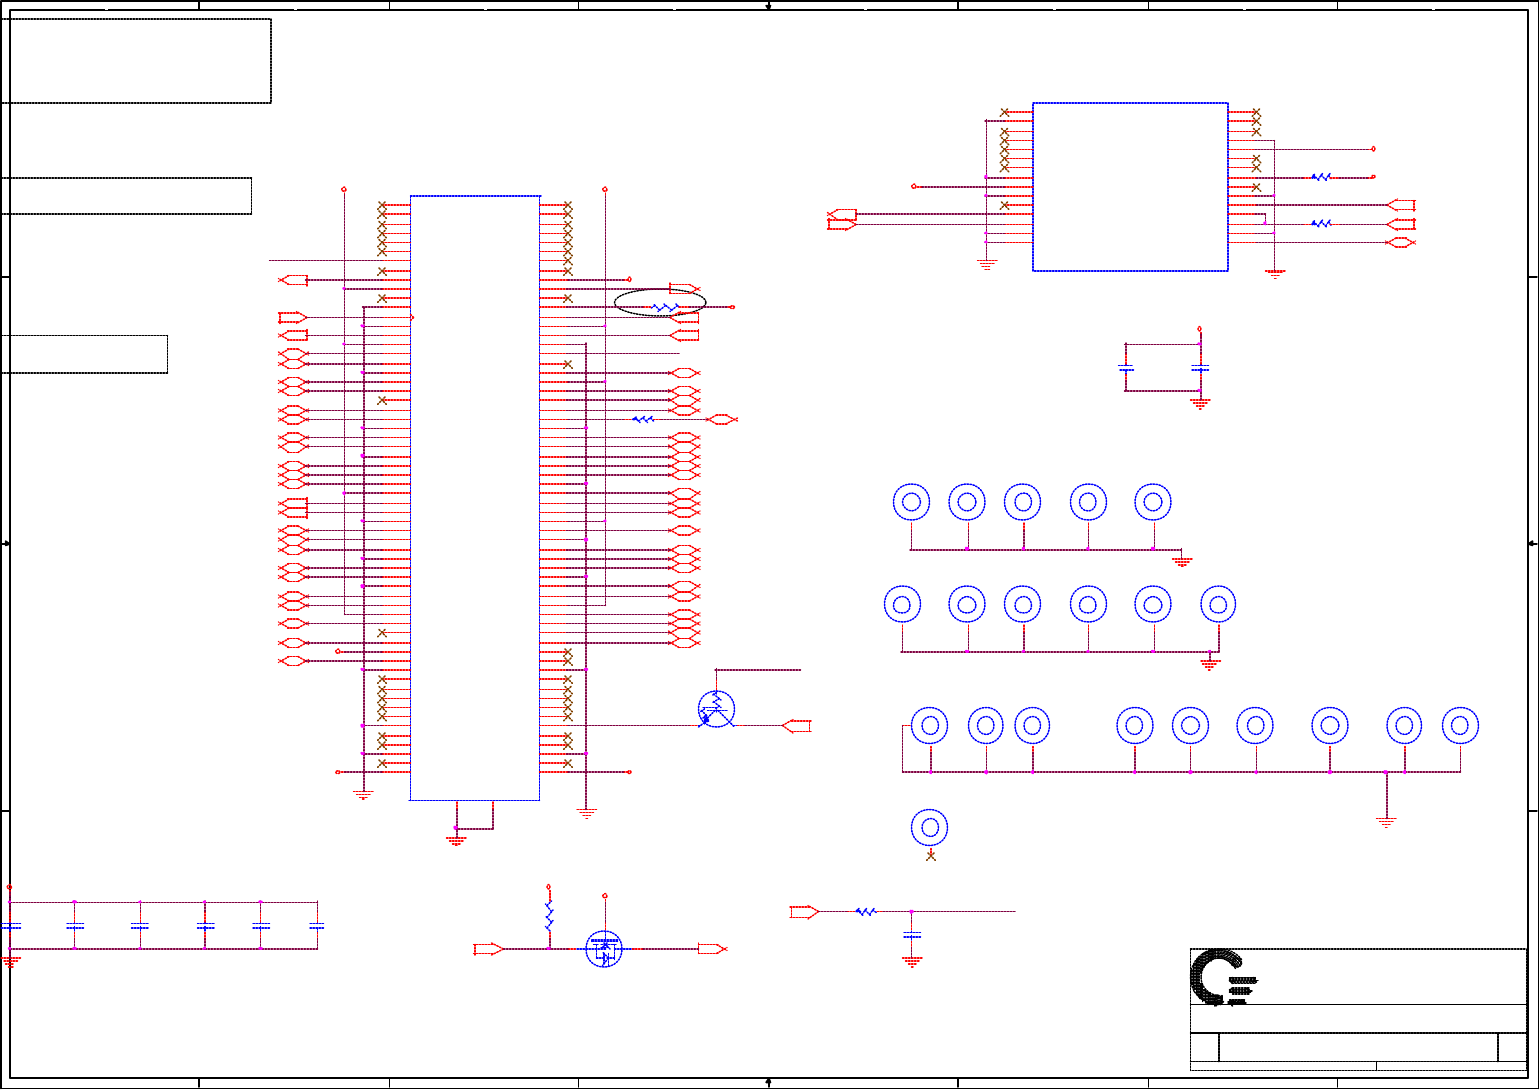Click inside the large central IC body

pos(475,498)
